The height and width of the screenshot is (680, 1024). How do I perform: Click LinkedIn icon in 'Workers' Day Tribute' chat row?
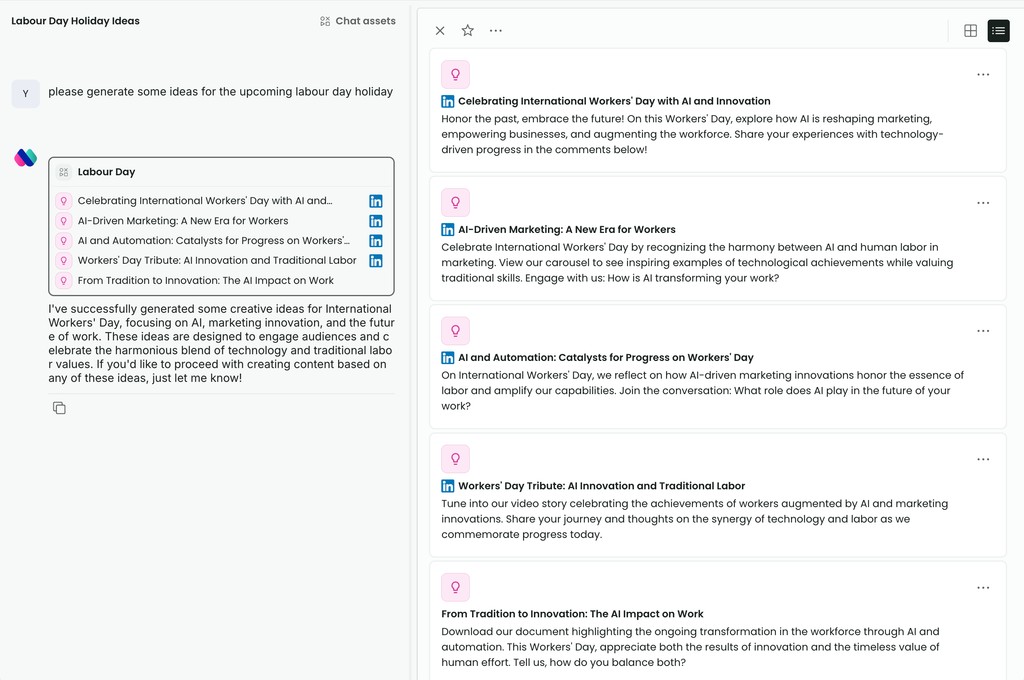click(376, 261)
